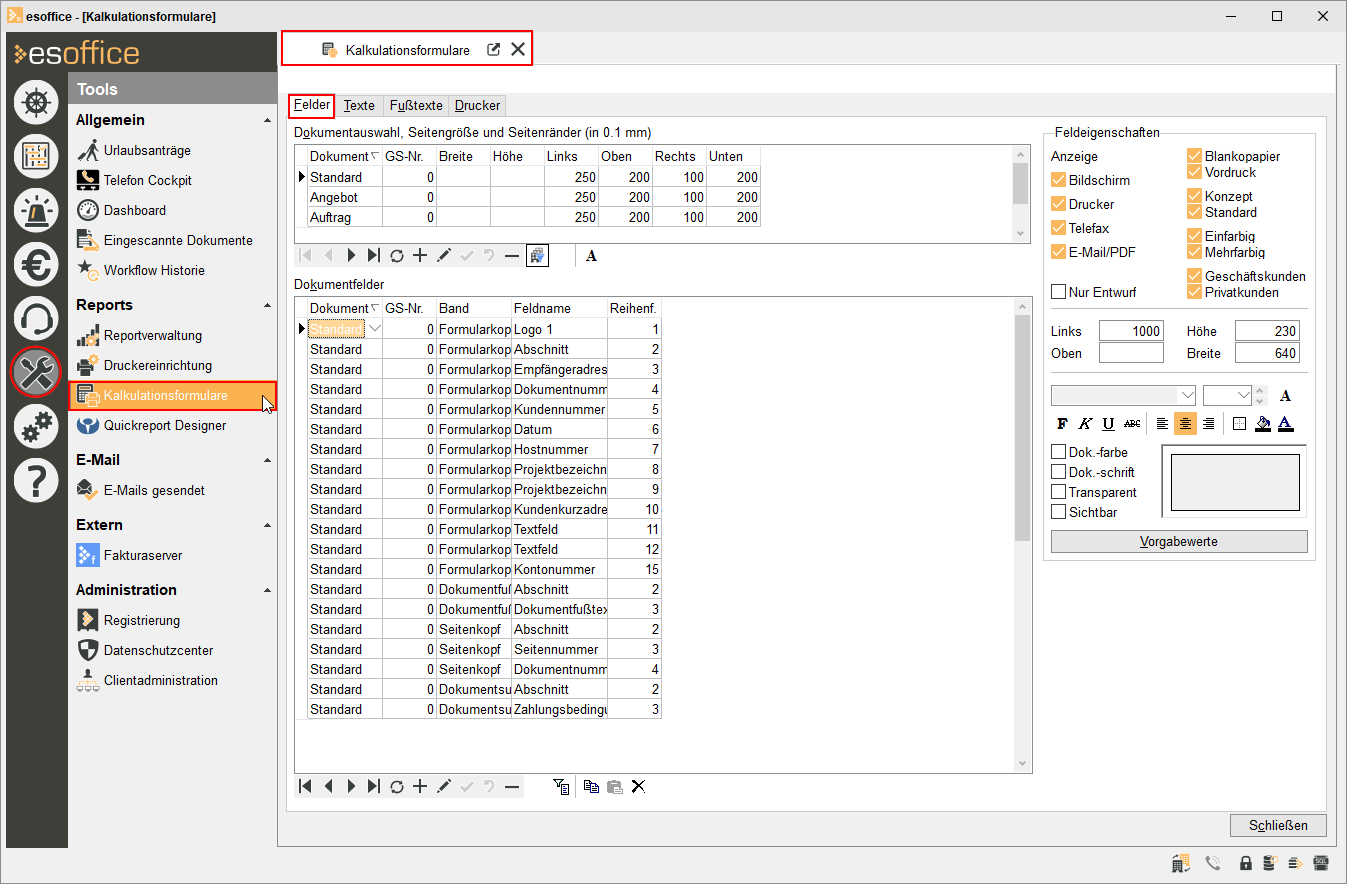The image size is (1347, 884).
Task: Apply filter in Dokumentfelder toolbar
Action: pos(563,787)
